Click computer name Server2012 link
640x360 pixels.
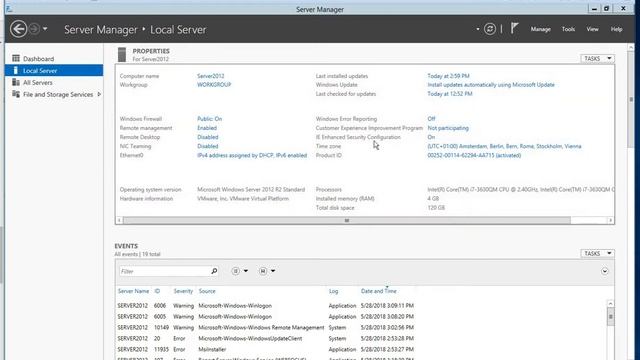[211, 76]
